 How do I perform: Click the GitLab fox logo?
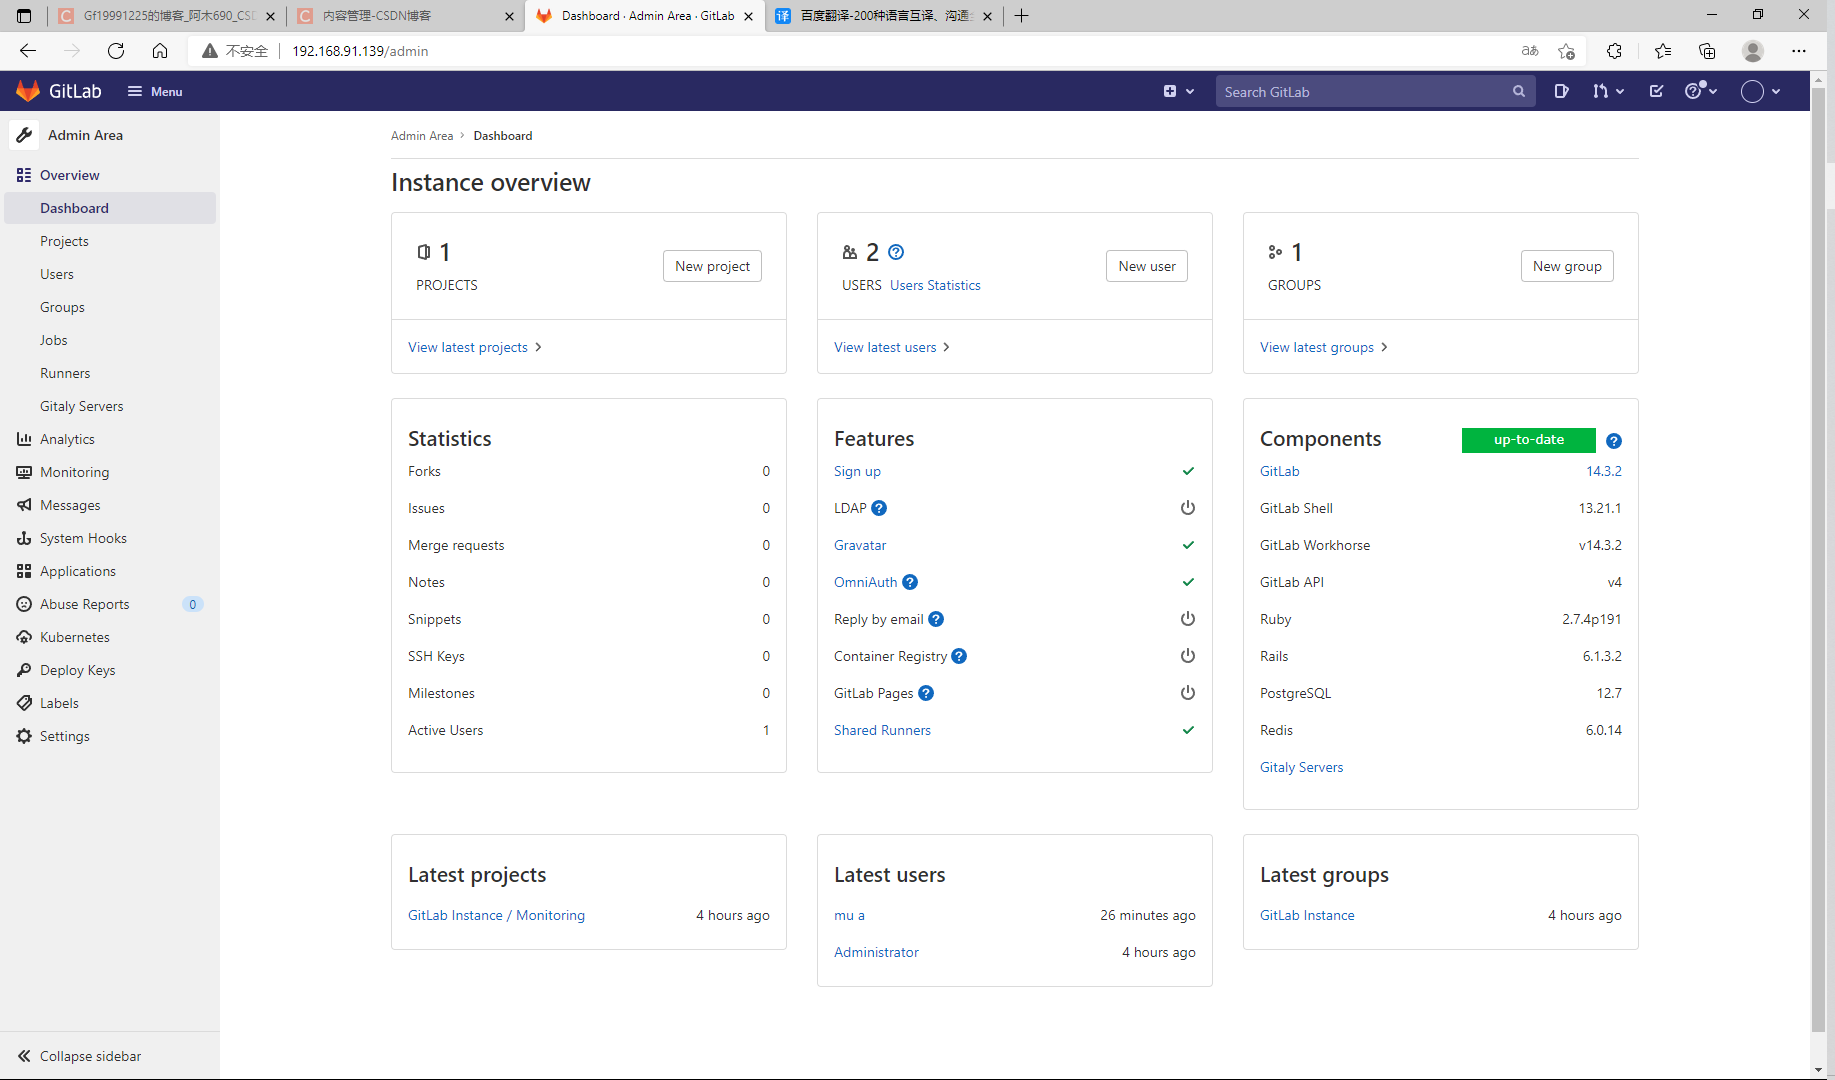click(x=28, y=91)
